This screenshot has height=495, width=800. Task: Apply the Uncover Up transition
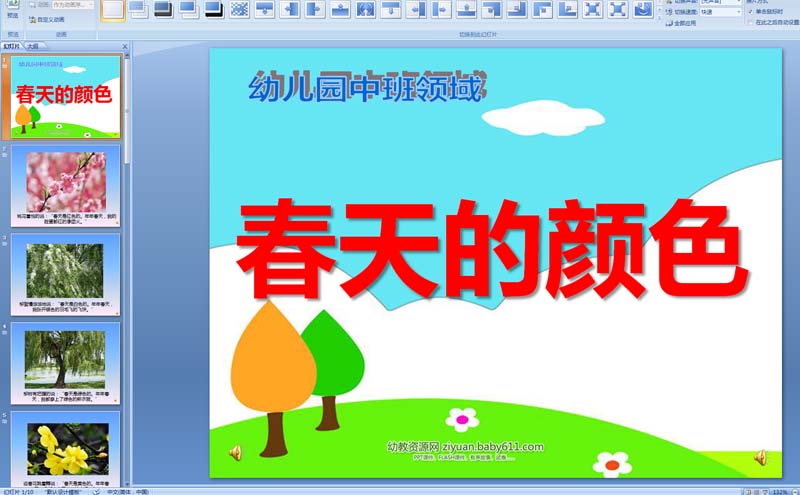pyautogui.click(x=466, y=9)
